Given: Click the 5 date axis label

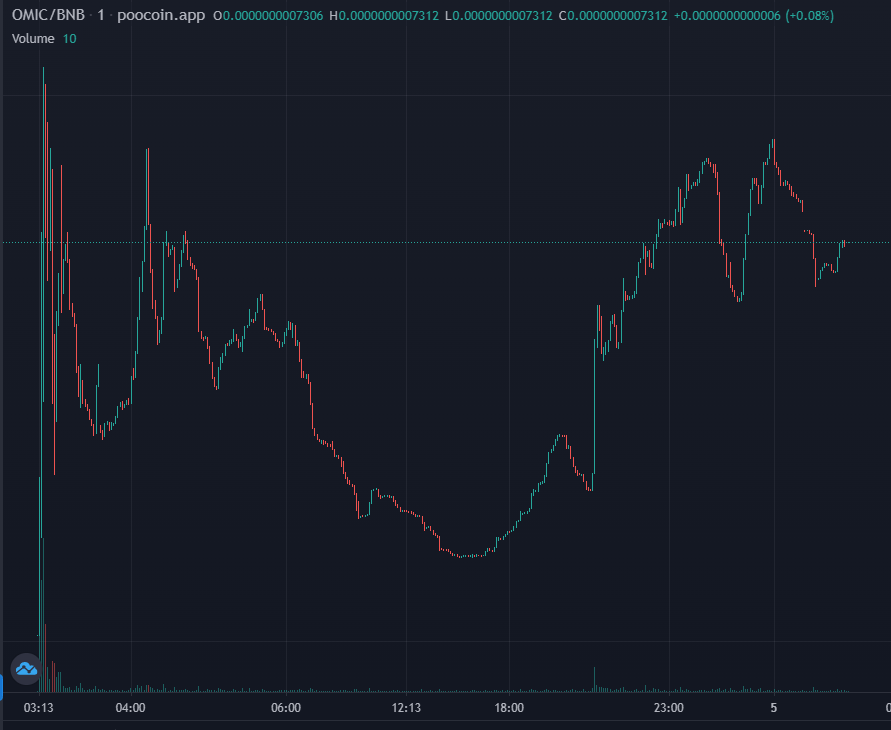Looking at the screenshot, I should (x=773, y=708).
